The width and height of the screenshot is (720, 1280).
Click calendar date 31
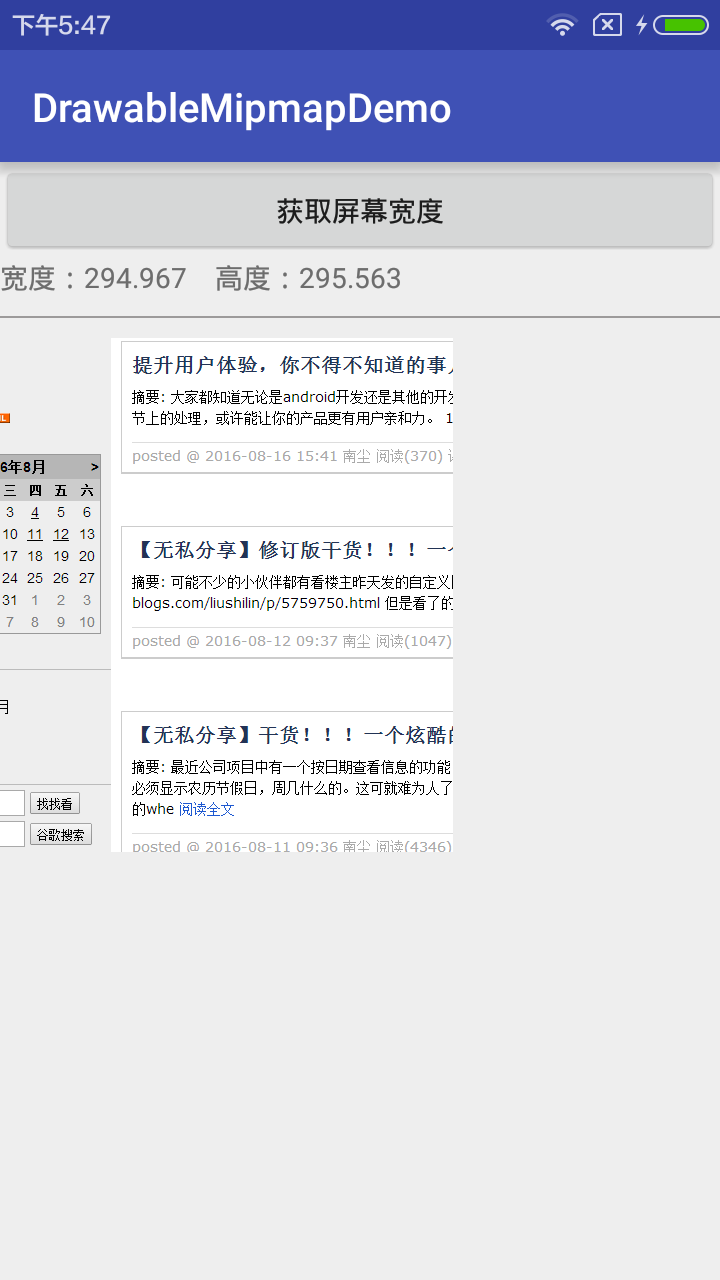coord(10,600)
